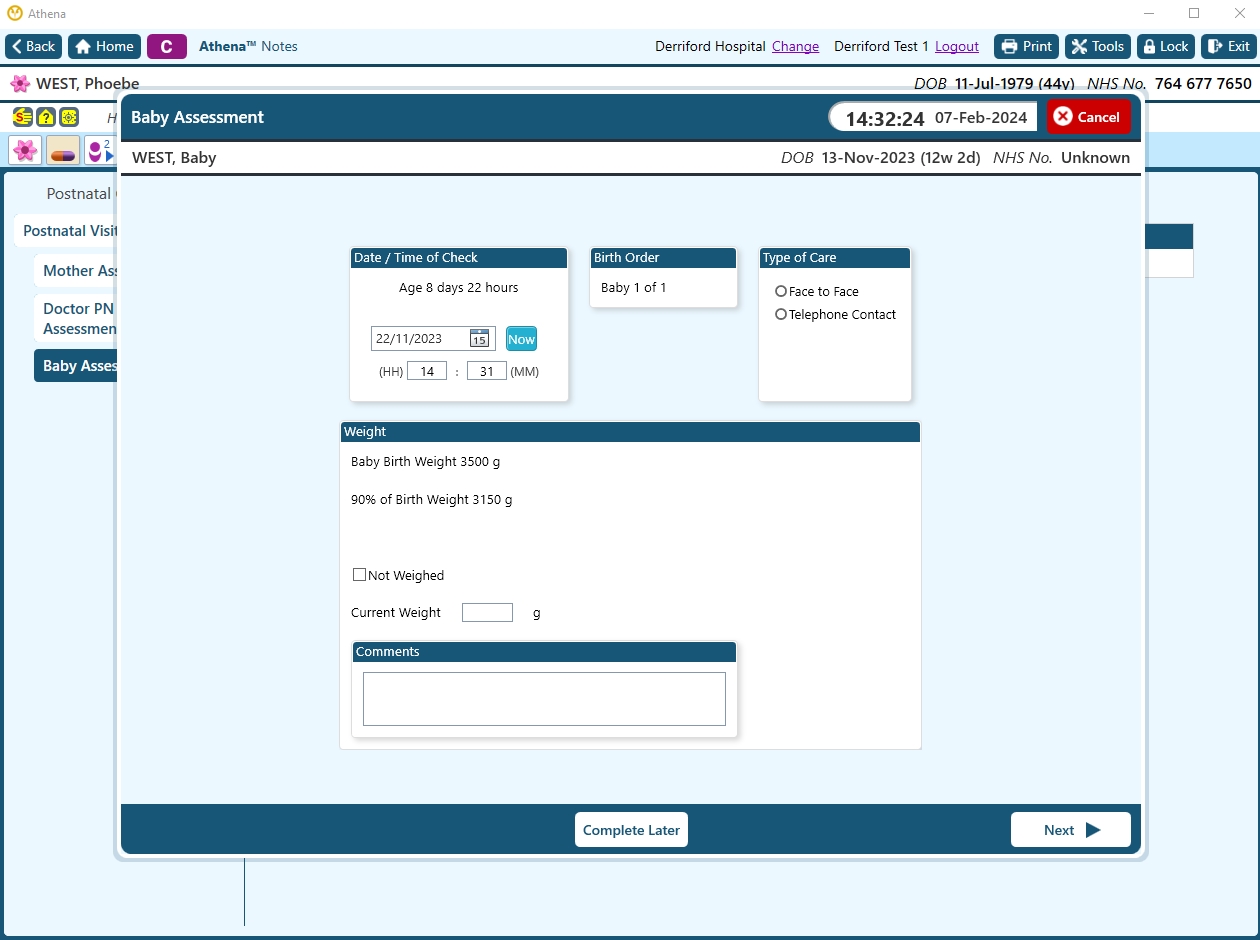This screenshot has height=940, width=1260.
Task: Click the Weight section header
Action: click(630, 432)
